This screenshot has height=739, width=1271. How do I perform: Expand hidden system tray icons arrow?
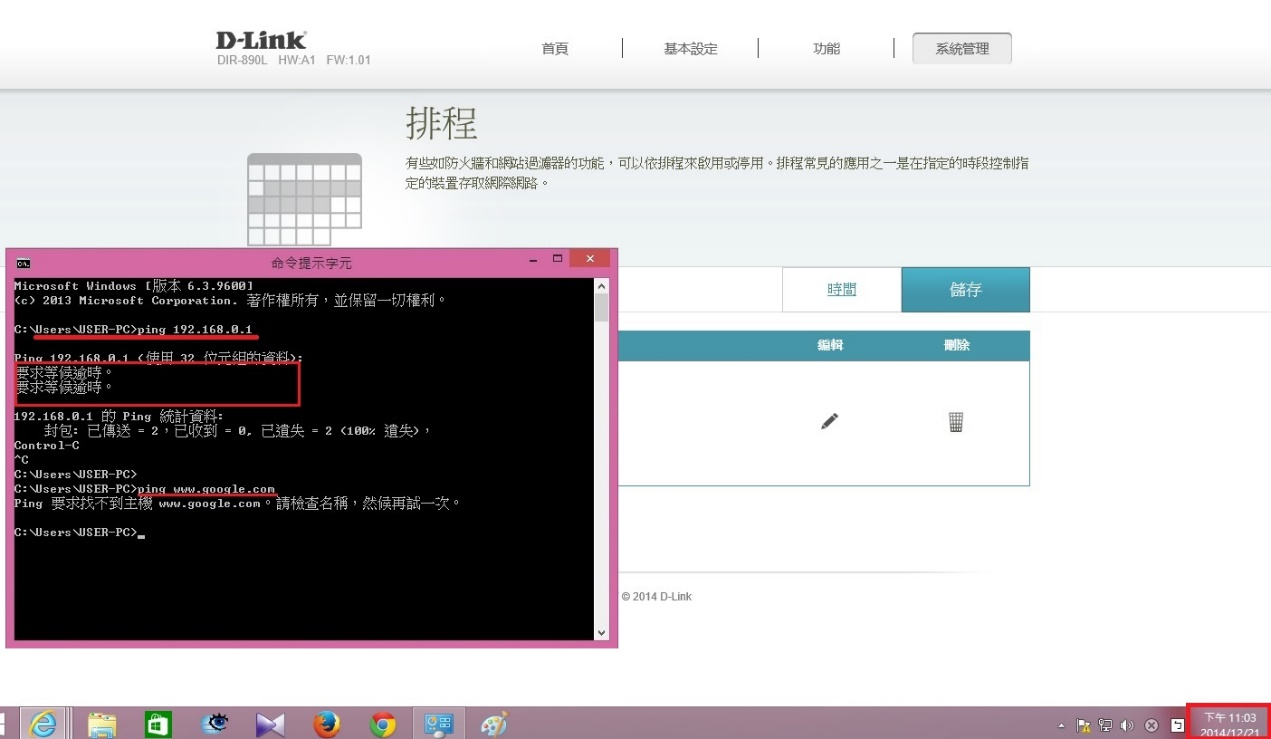(1062, 725)
